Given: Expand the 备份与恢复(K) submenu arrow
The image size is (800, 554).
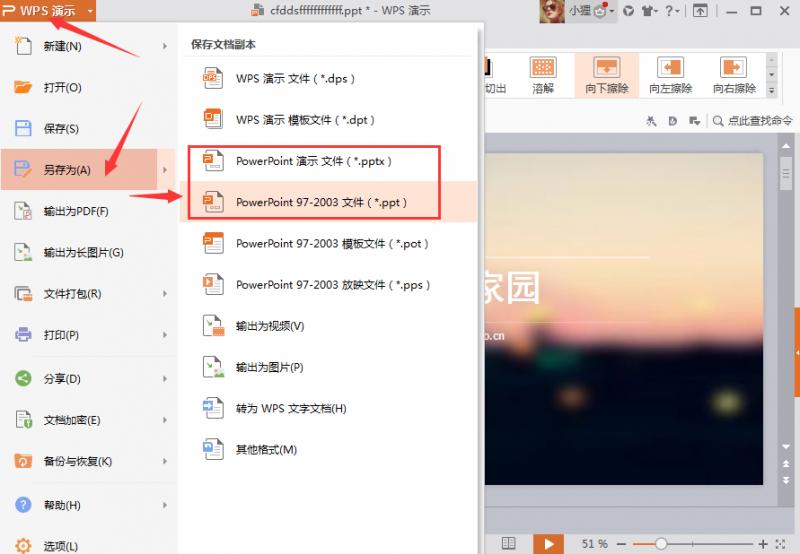Looking at the screenshot, I should [164, 461].
